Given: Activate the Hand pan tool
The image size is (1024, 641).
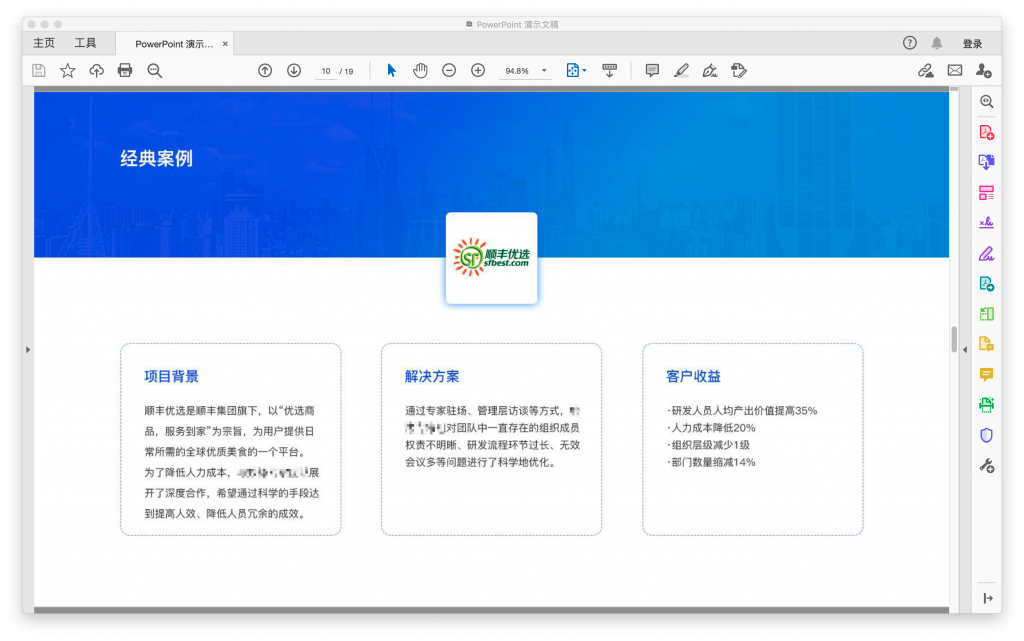Looking at the screenshot, I should 420,70.
